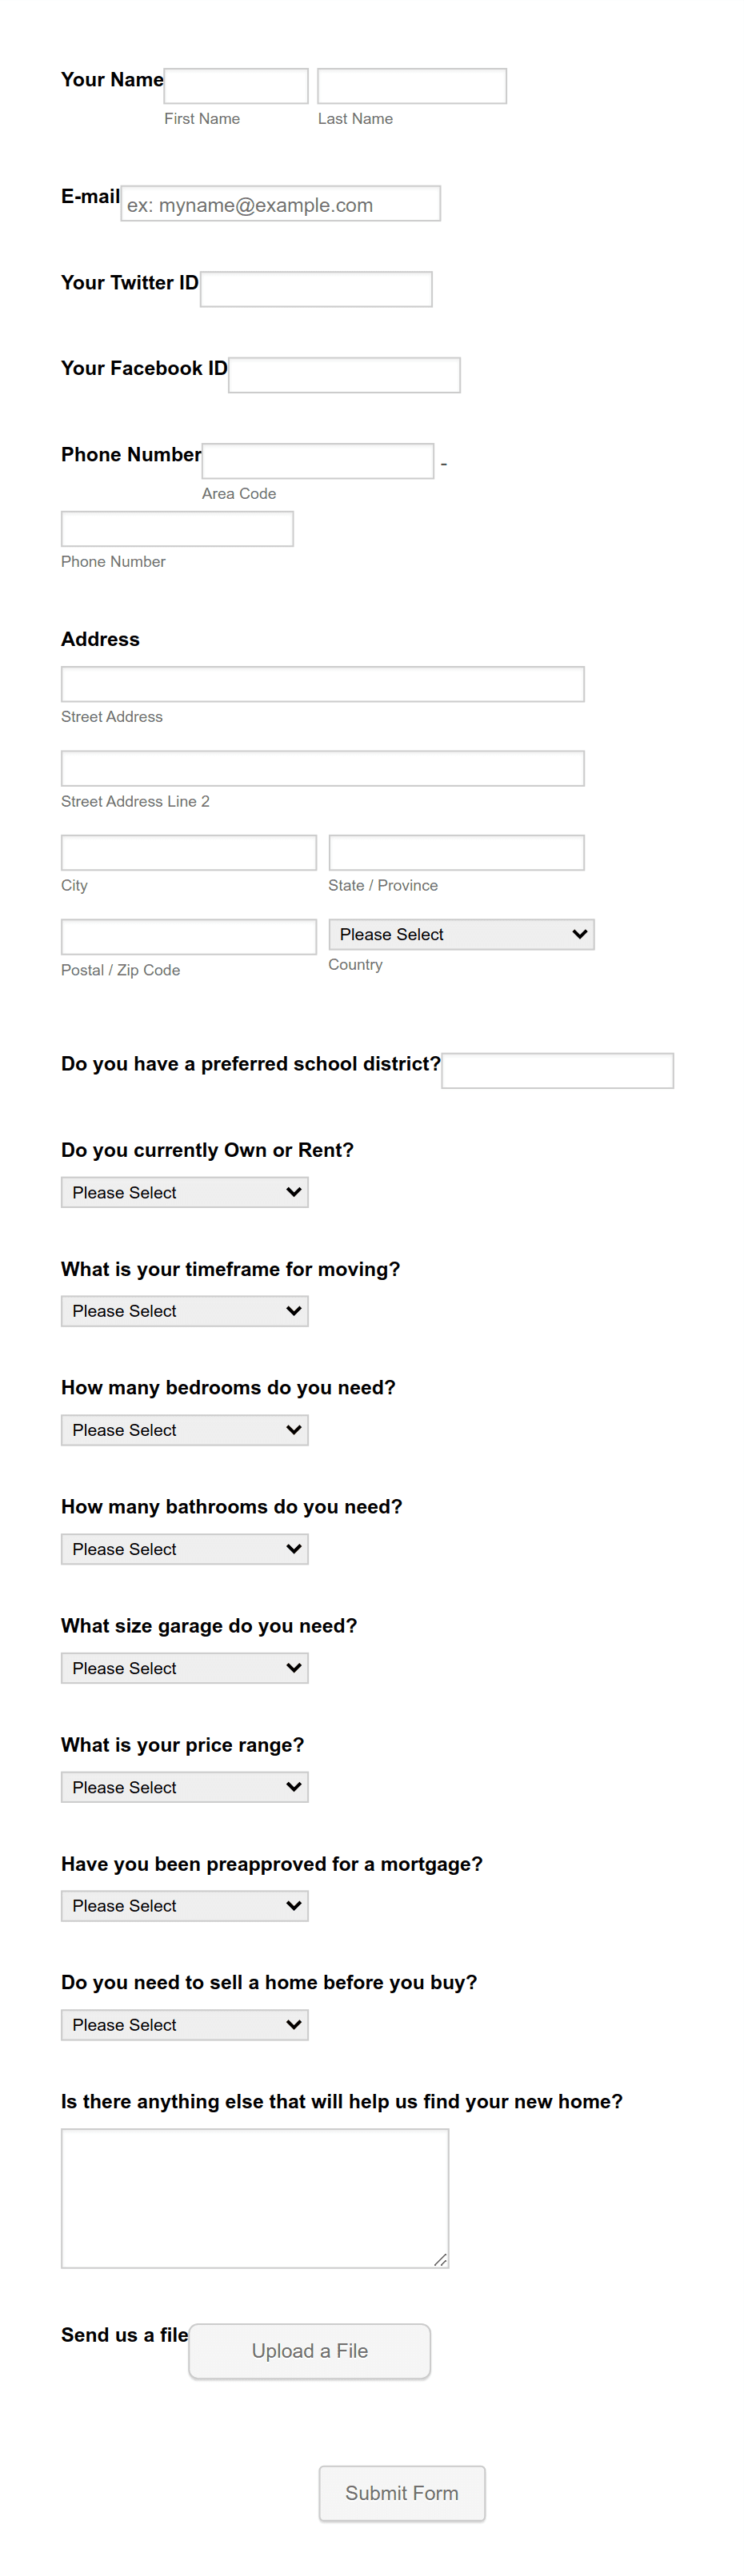Expand the garage size dropdown
The width and height of the screenshot is (744, 2576).
point(185,1668)
